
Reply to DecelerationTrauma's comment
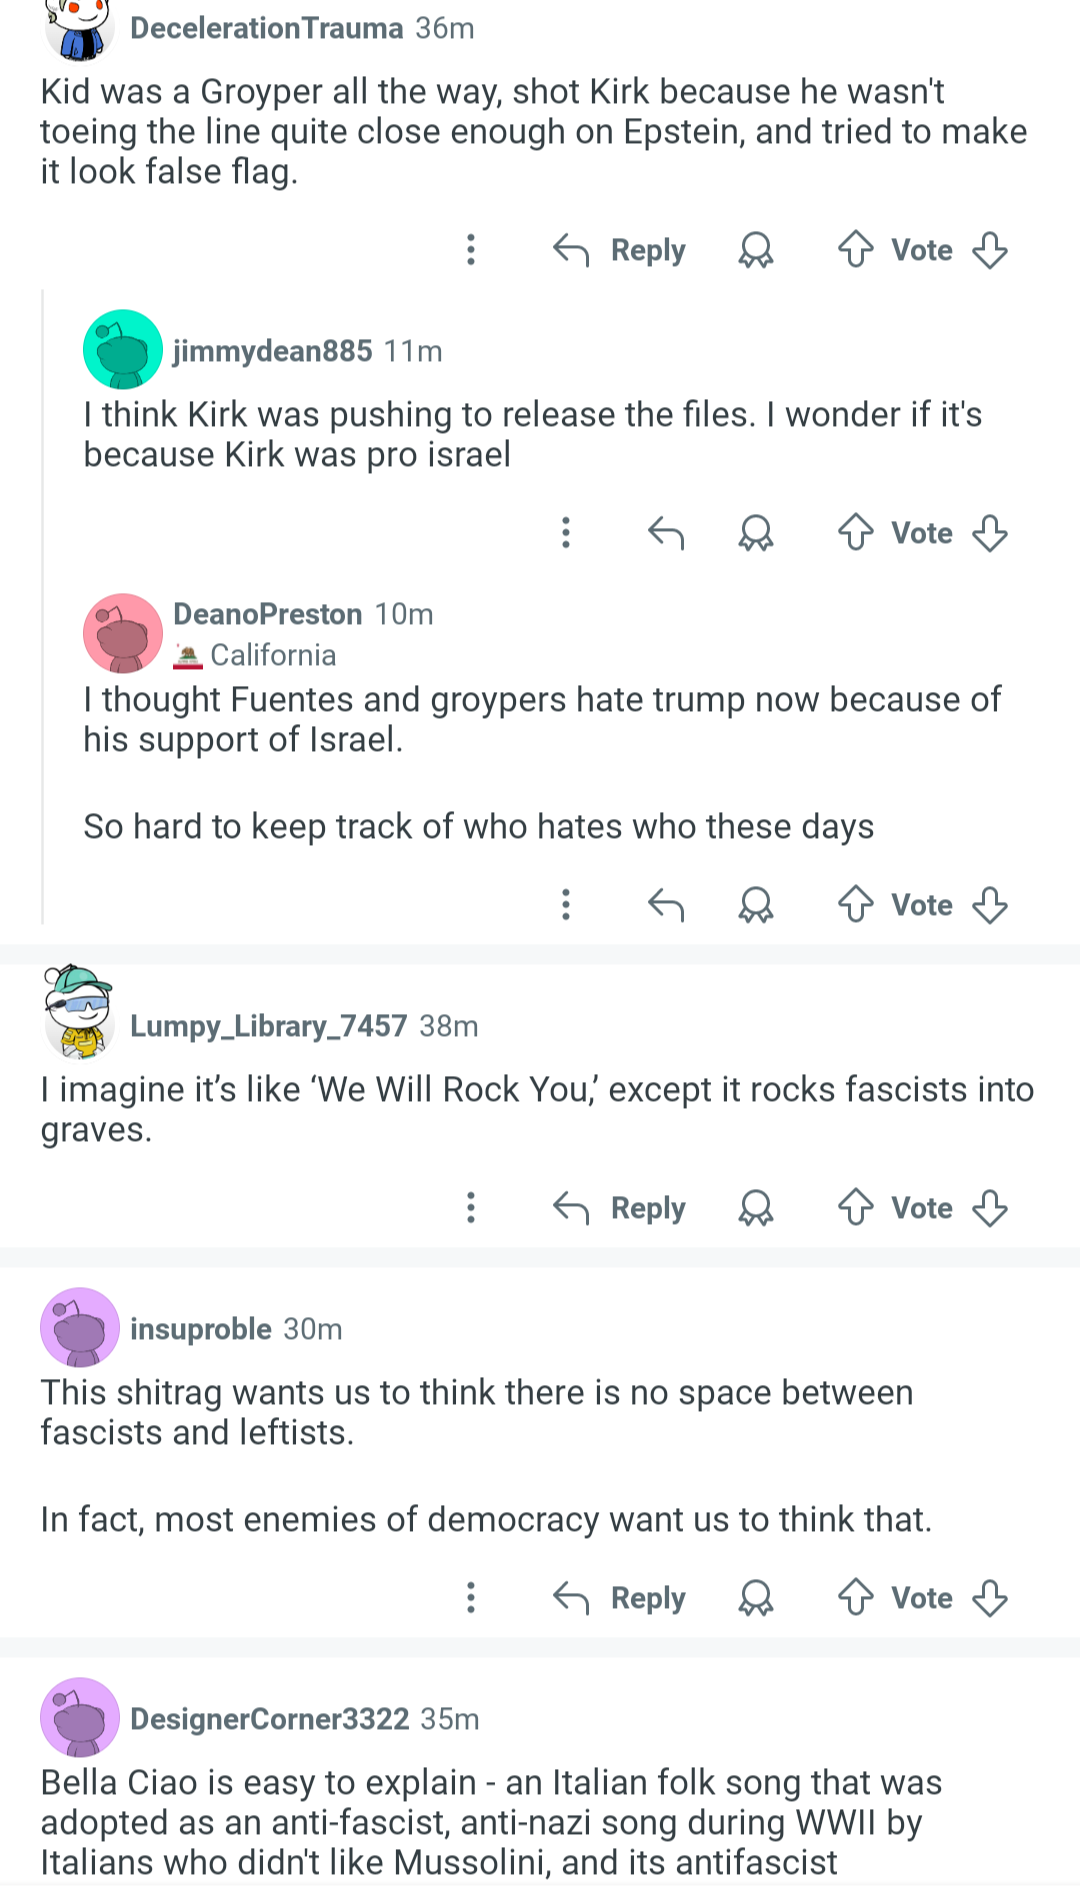tap(620, 250)
